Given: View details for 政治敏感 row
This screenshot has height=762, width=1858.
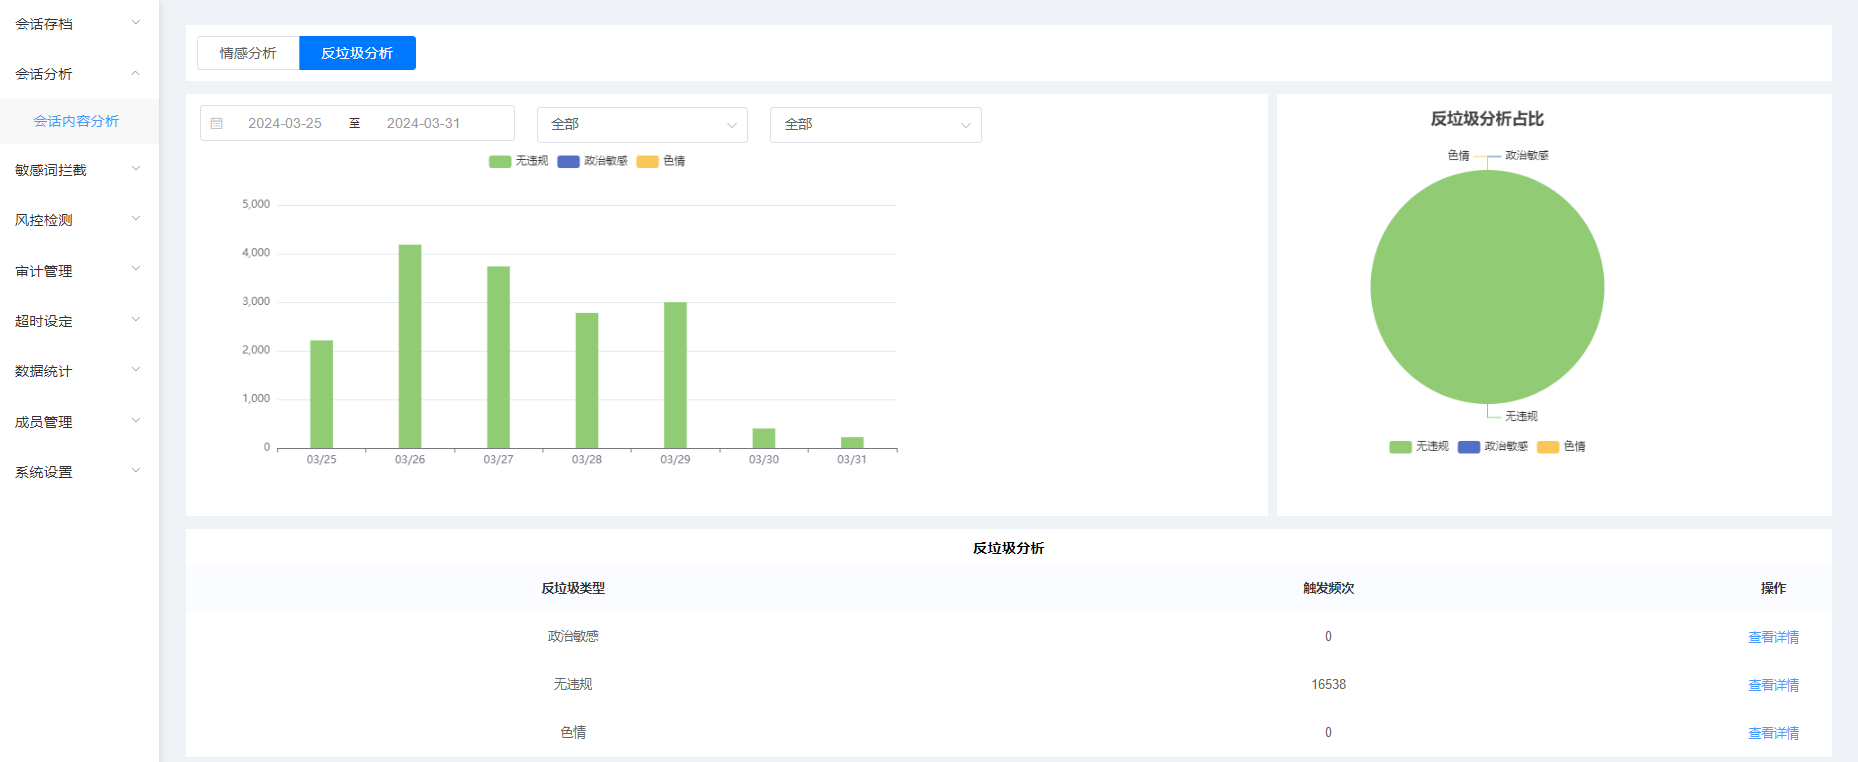Looking at the screenshot, I should click(x=1772, y=637).
